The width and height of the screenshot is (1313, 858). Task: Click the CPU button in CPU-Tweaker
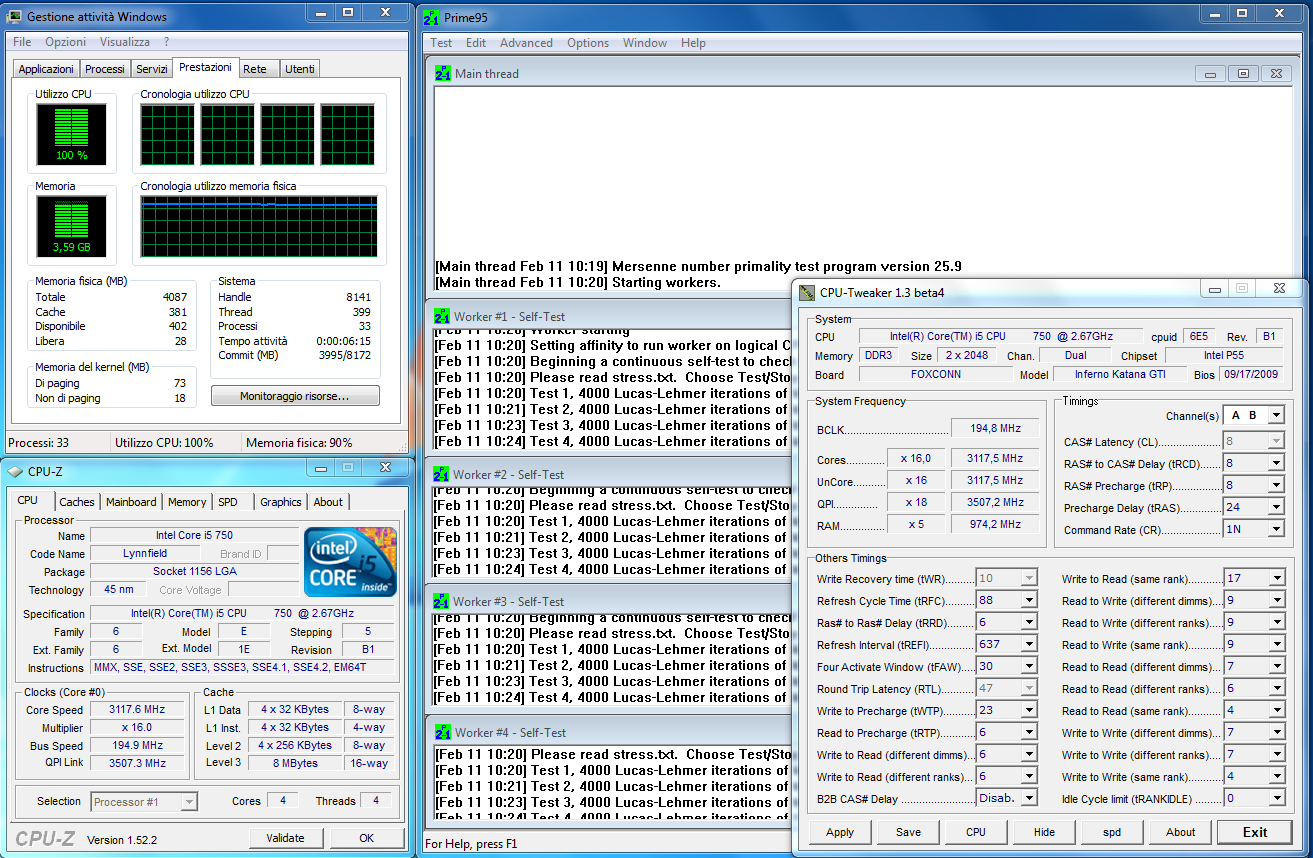pyautogui.click(x=976, y=832)
